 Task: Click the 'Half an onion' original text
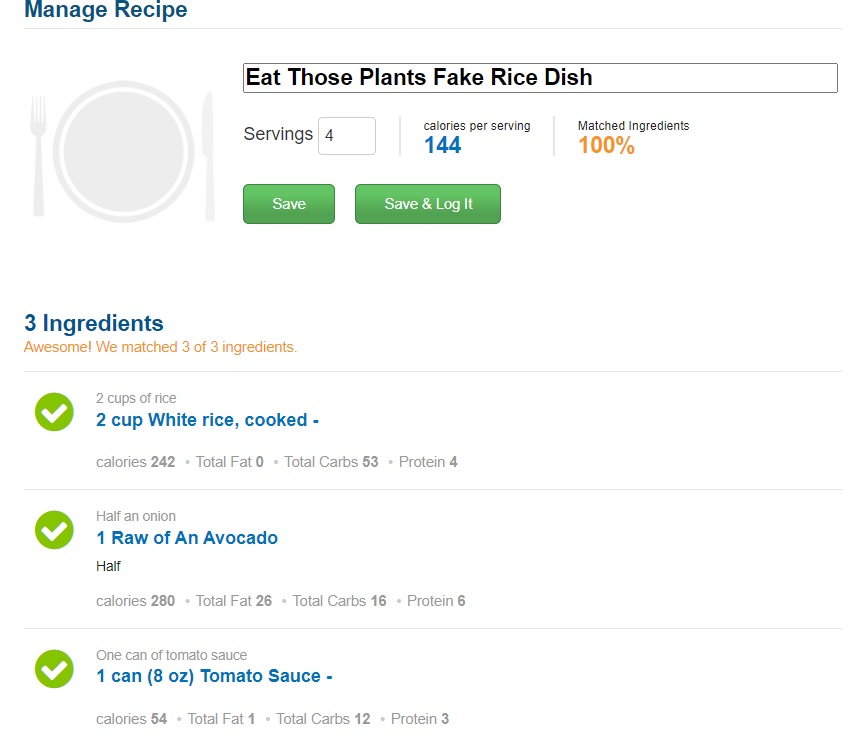[136, 516]
